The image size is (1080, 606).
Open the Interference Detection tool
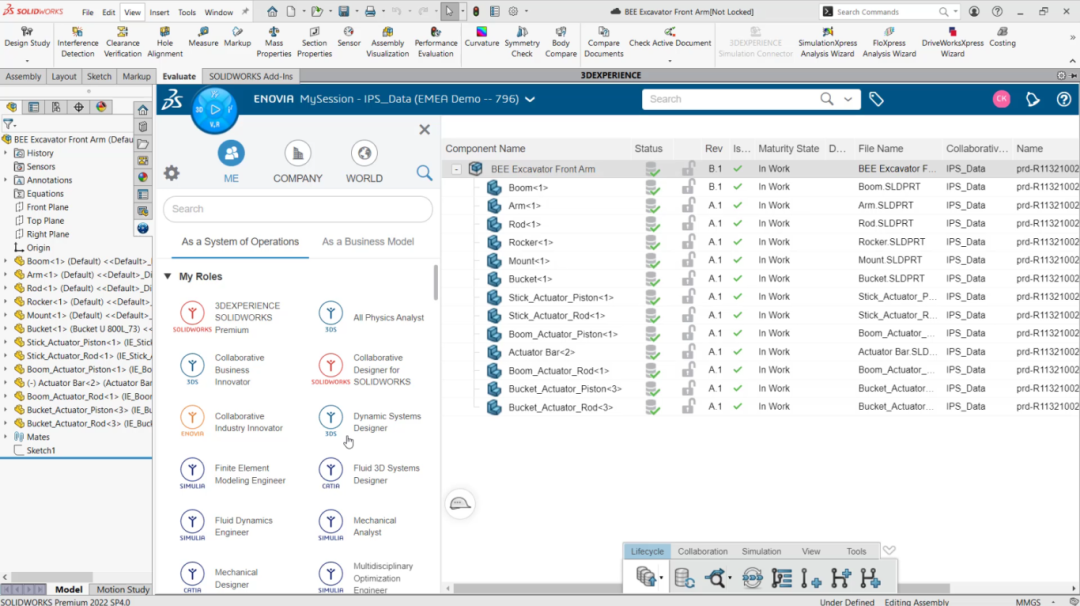click(78, 43)
